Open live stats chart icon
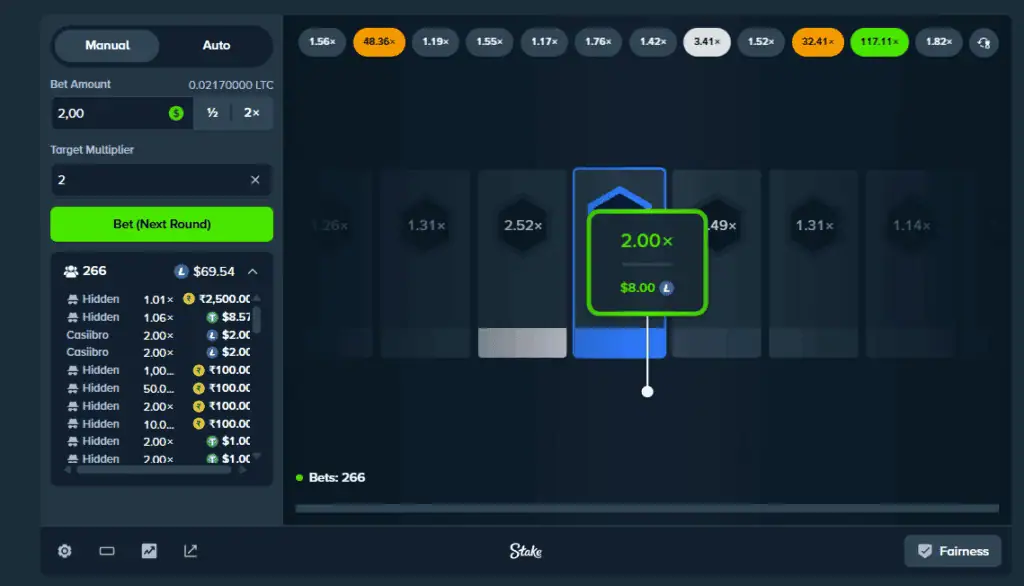 149,551
